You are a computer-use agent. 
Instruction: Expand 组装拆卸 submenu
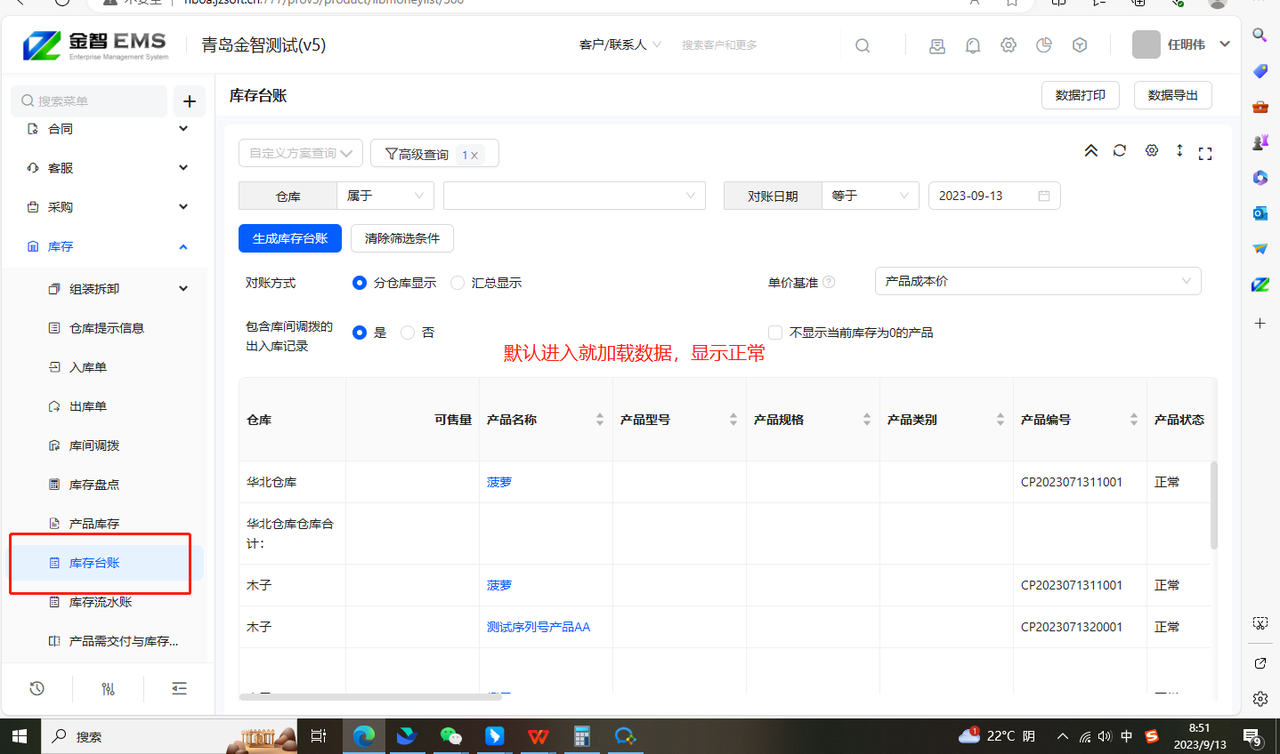pyautogui.click(x=183, y=289)
